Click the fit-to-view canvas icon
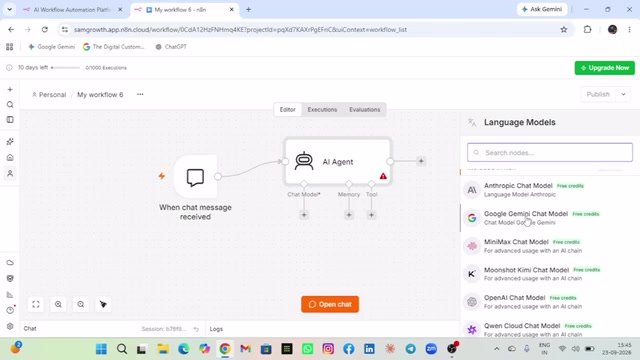640x360 pixels. tap(36, 304)
